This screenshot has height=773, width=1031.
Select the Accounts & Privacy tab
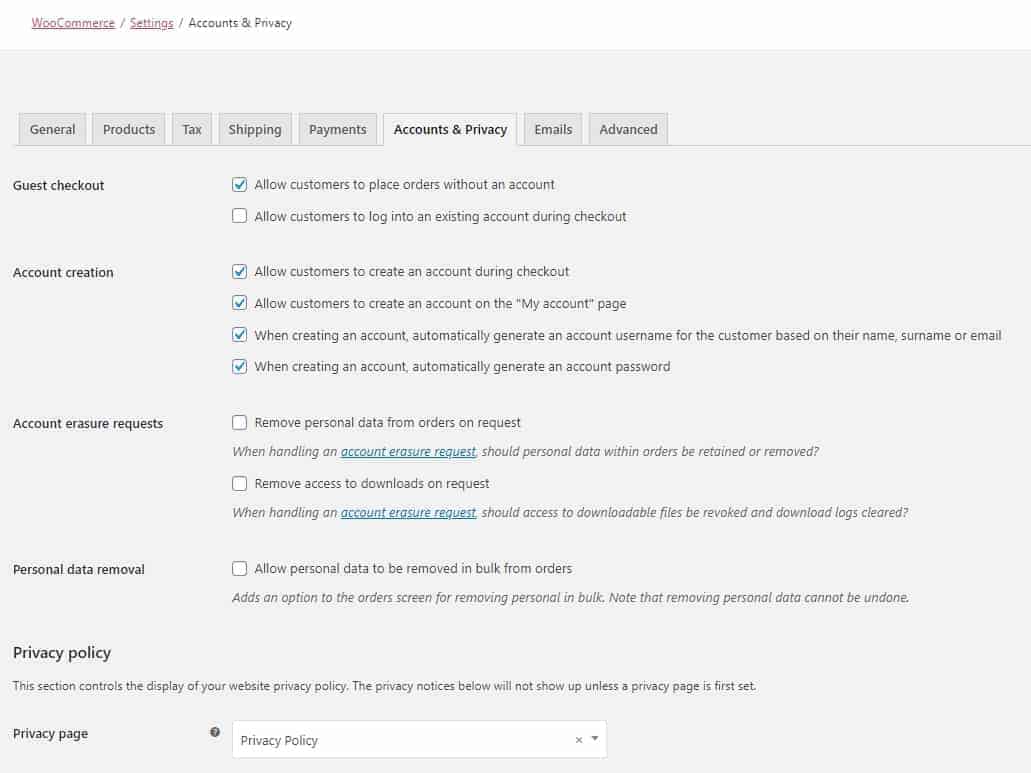(450, 129)
